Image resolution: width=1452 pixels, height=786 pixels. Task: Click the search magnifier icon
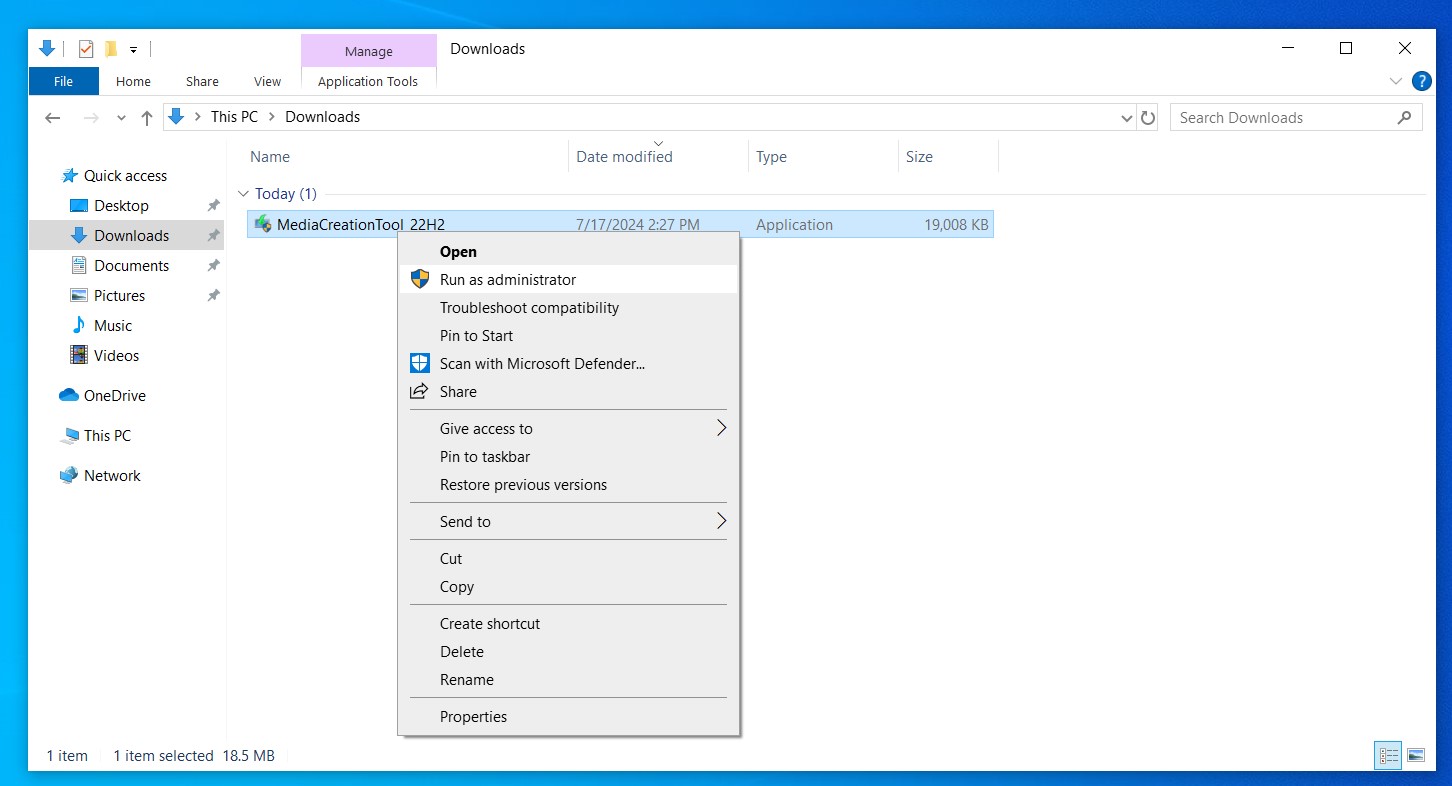[1405, 117]
